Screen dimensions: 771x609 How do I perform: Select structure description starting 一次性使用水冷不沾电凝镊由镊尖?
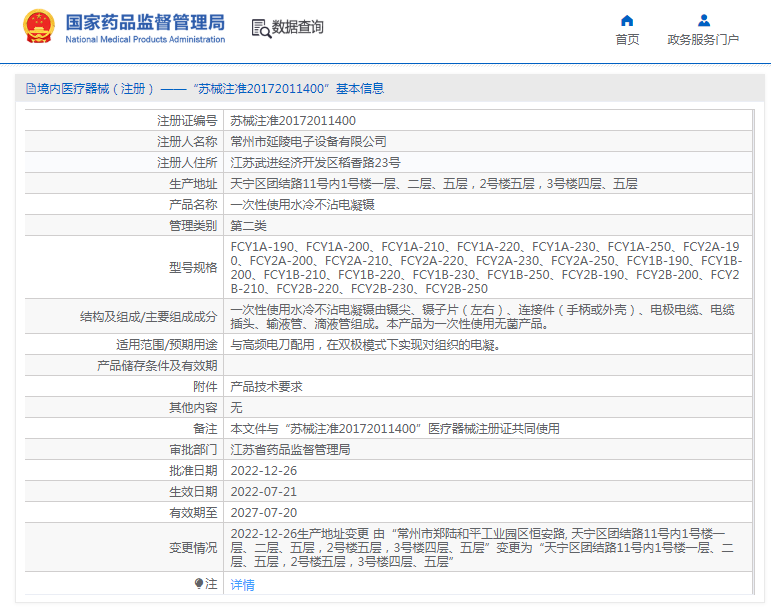click(x=482, y=317)
